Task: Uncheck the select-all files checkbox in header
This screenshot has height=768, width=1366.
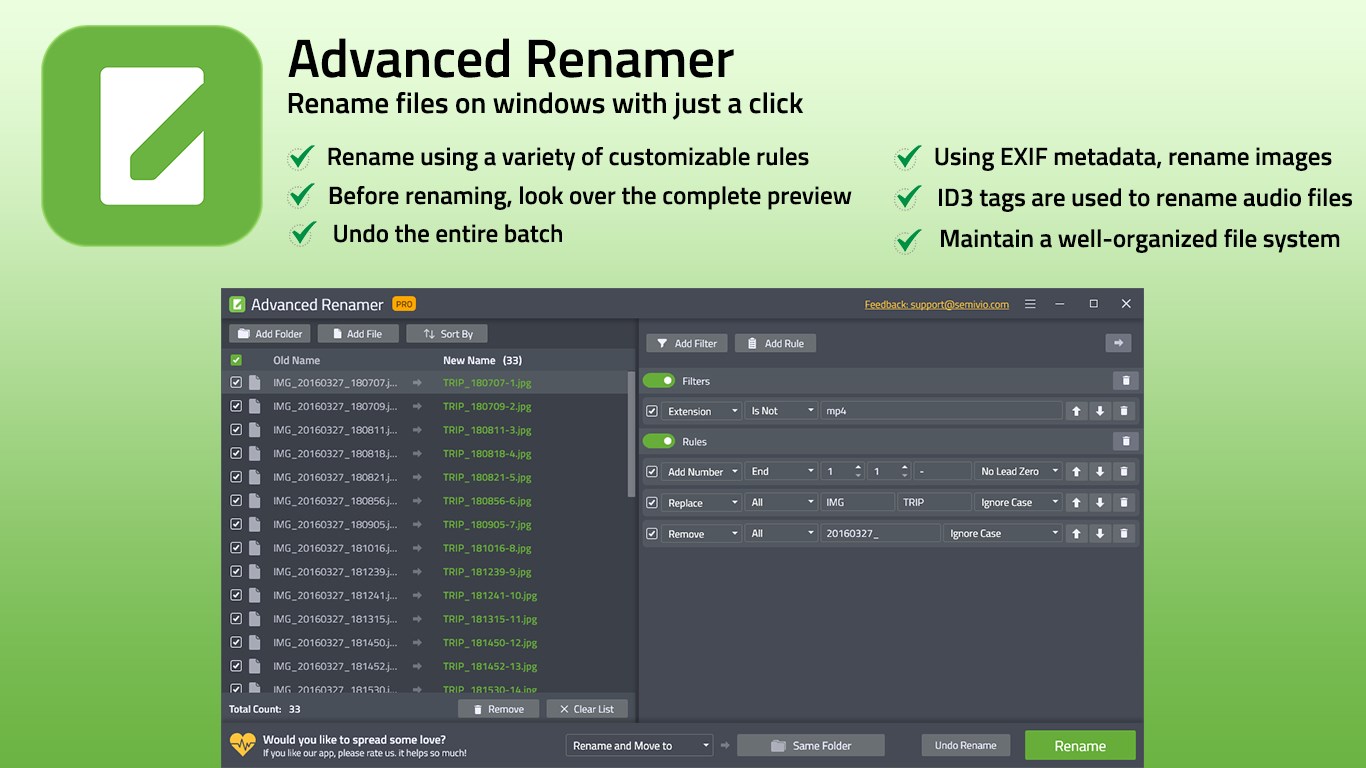Action: click(x=236, y=360)
